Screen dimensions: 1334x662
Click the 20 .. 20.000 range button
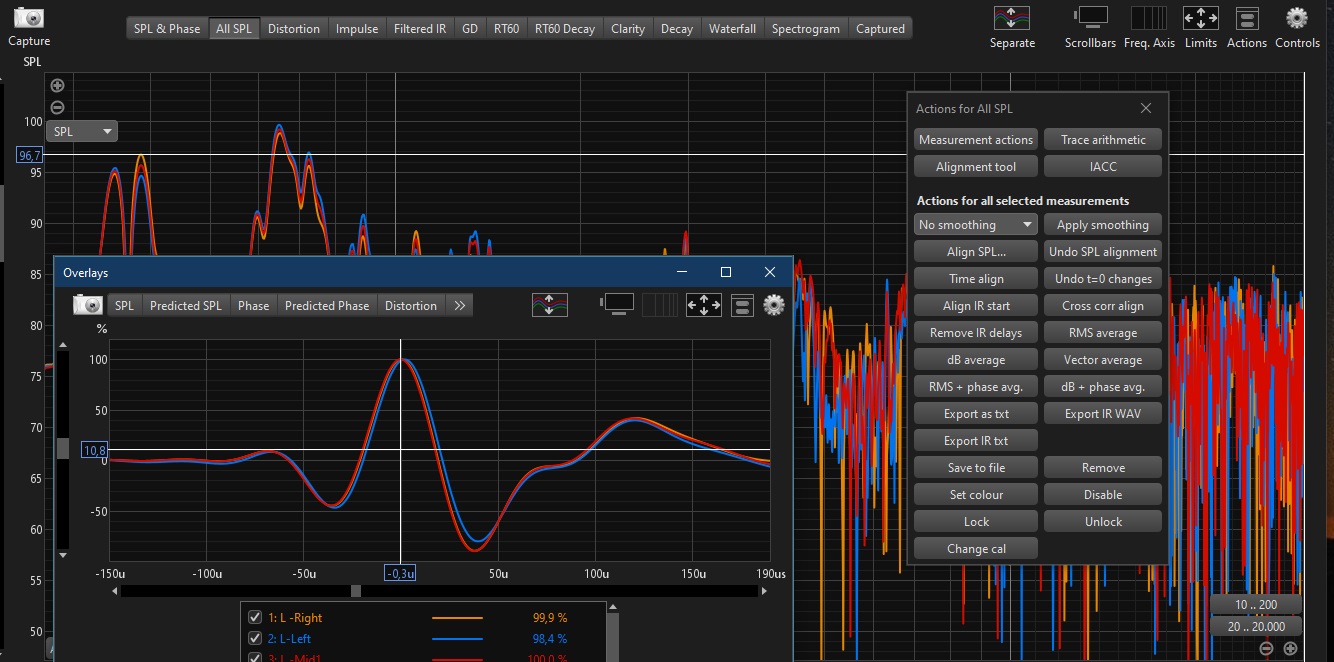click(1256, 627)
